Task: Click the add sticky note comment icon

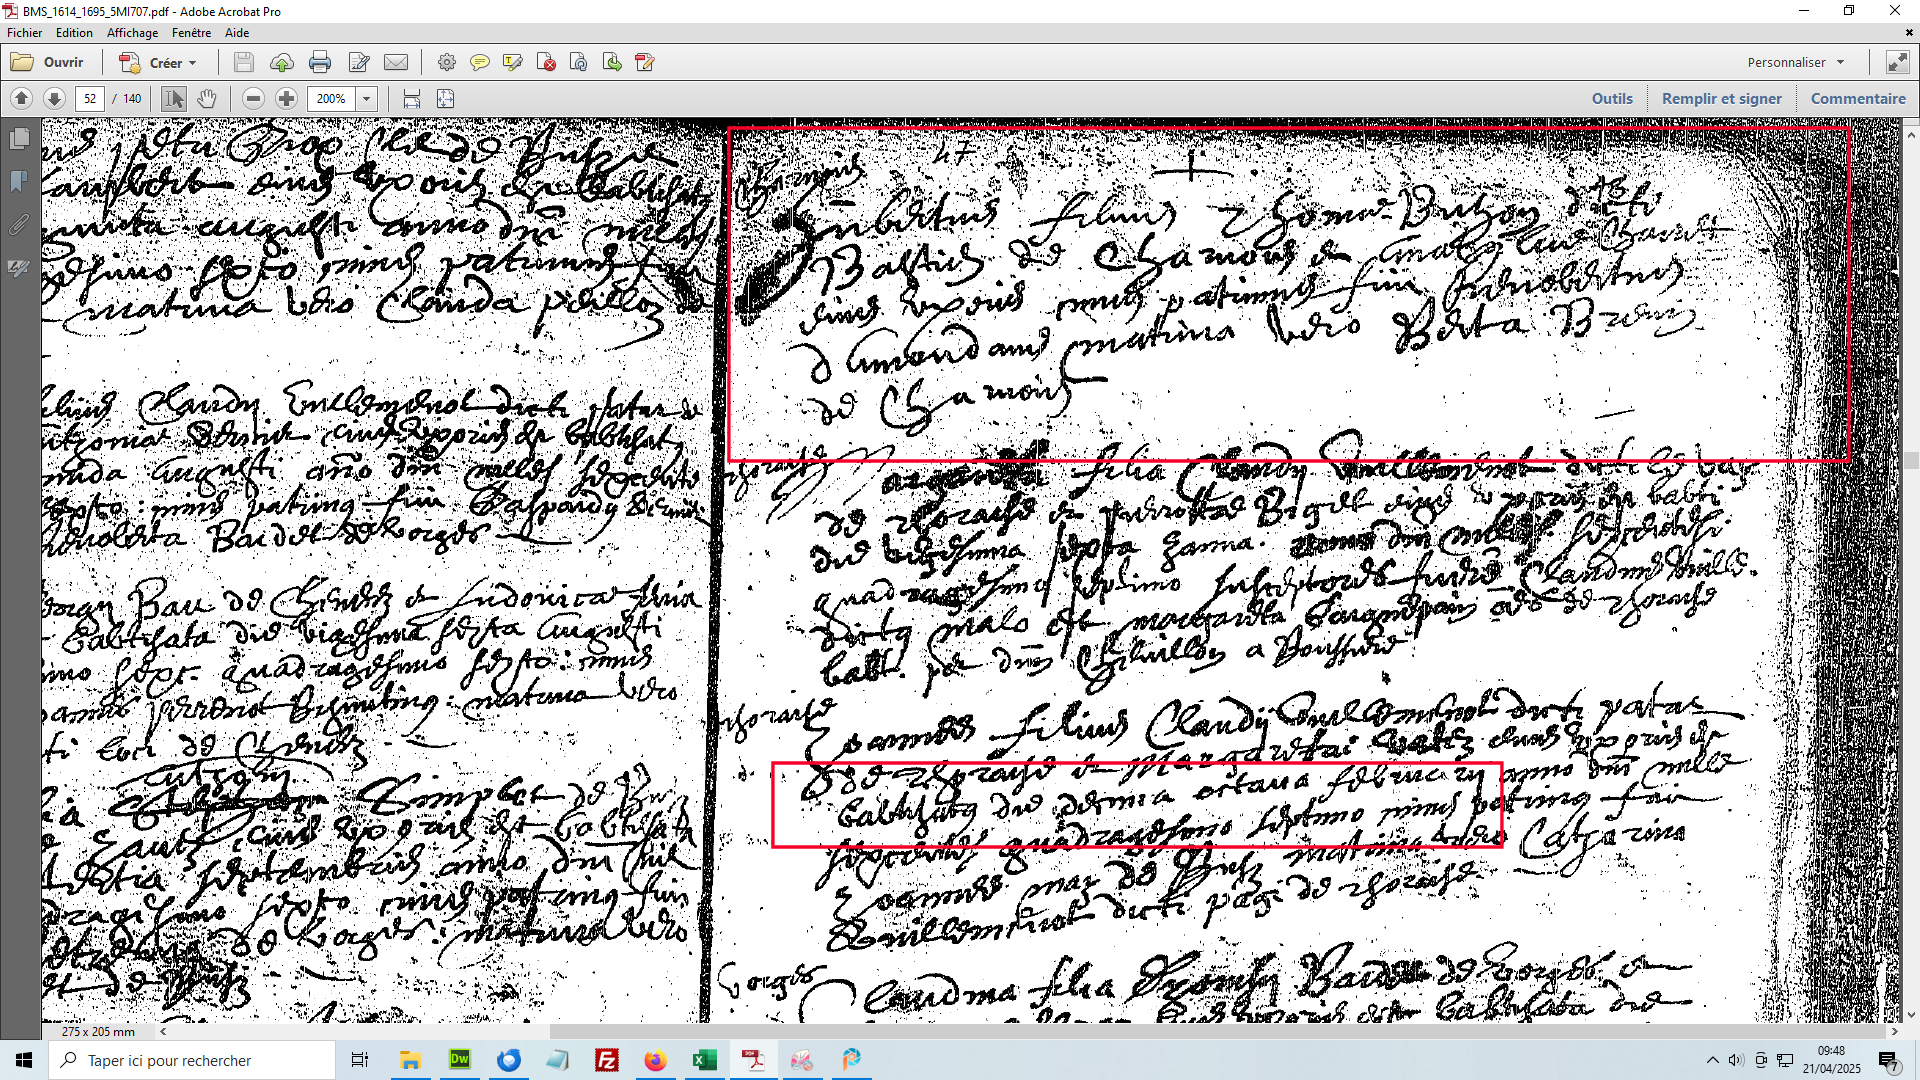Action: 480,63
